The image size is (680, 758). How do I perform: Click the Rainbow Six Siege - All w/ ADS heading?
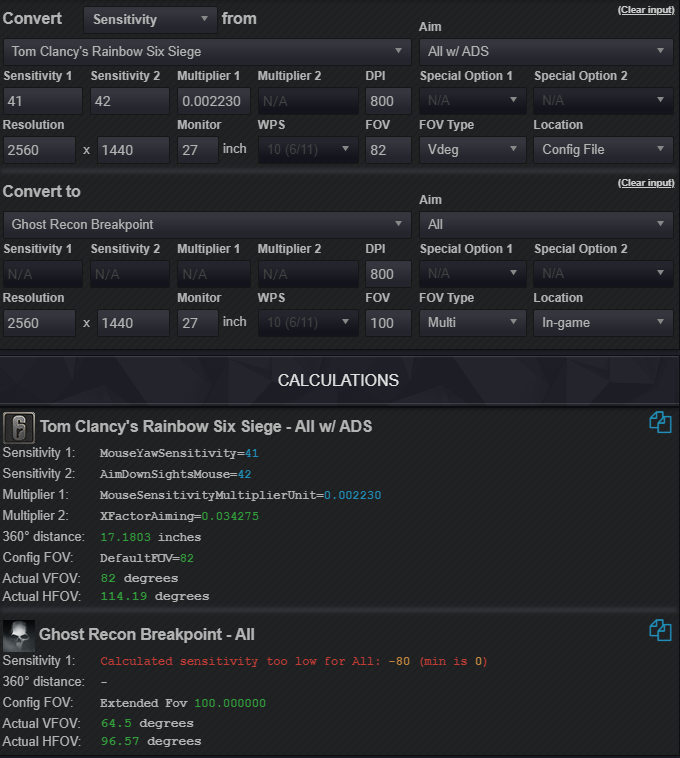(x=206, y=427)
